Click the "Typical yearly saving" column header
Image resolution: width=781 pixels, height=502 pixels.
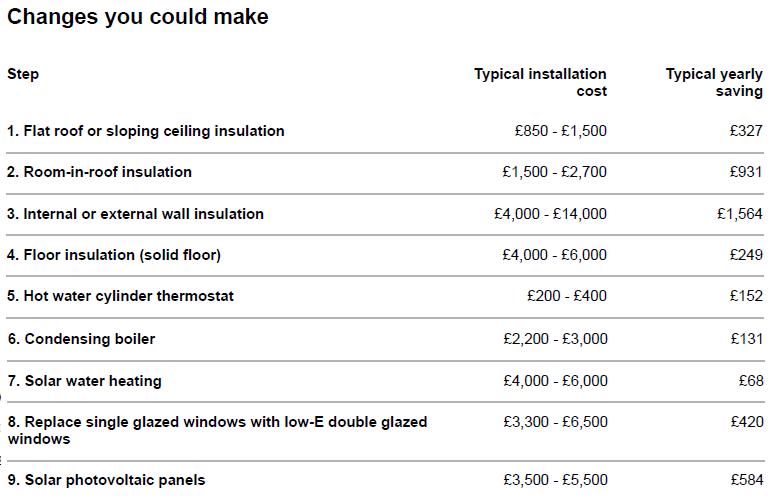point(714,82)
